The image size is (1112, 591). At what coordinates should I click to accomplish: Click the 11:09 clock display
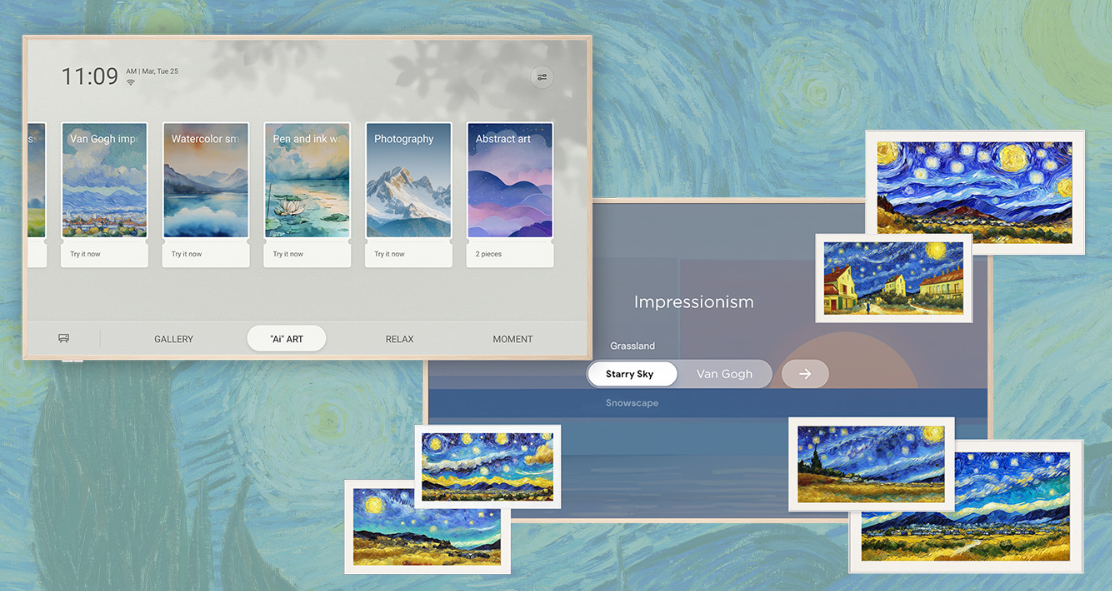point(89,76)
